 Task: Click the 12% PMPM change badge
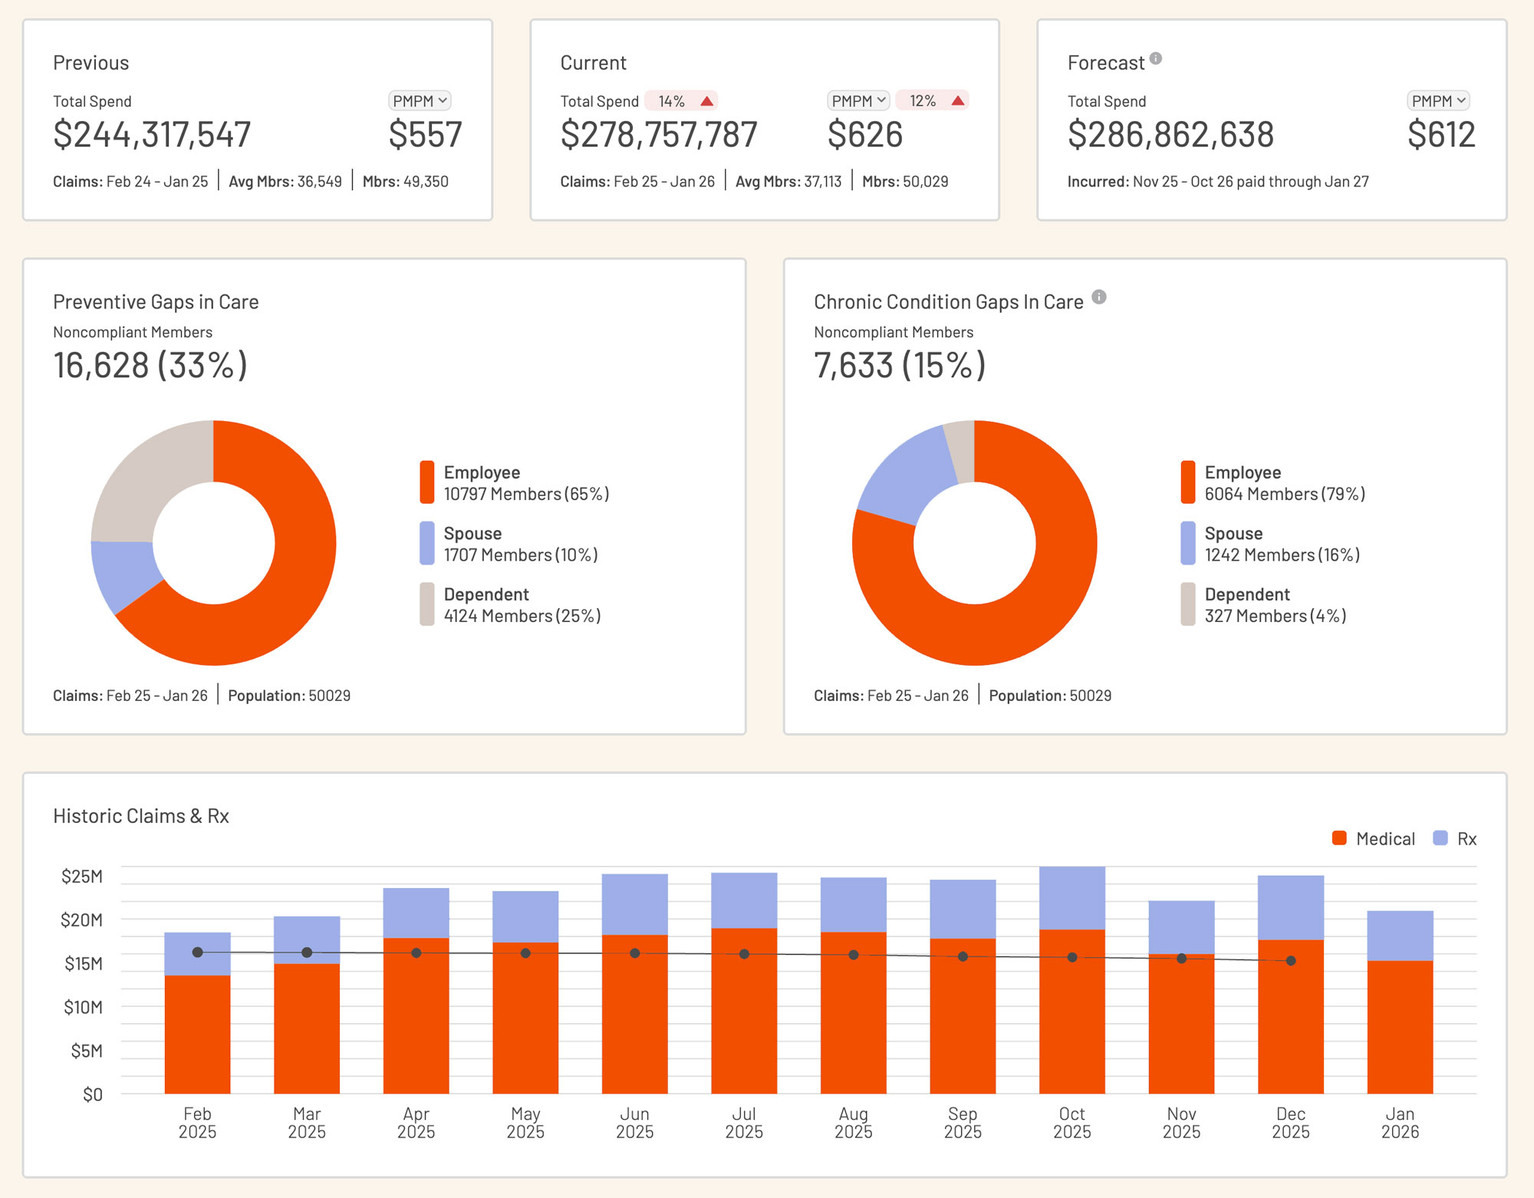932,101
